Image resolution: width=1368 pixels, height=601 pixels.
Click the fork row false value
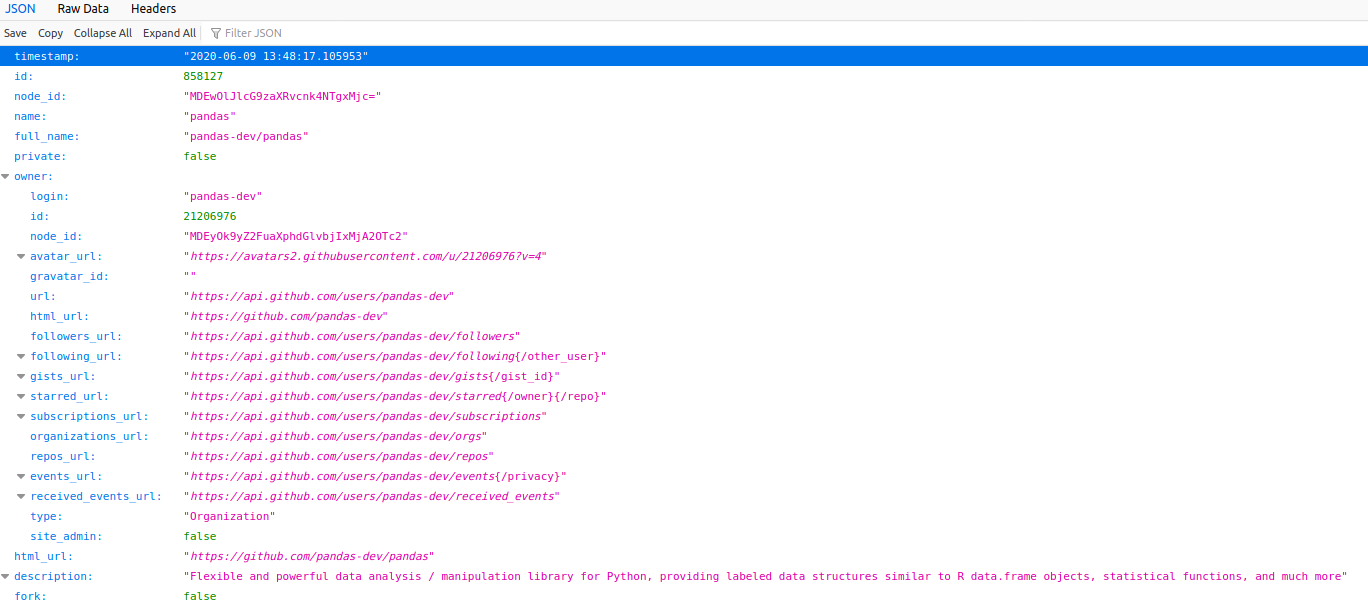click(200, 596)
